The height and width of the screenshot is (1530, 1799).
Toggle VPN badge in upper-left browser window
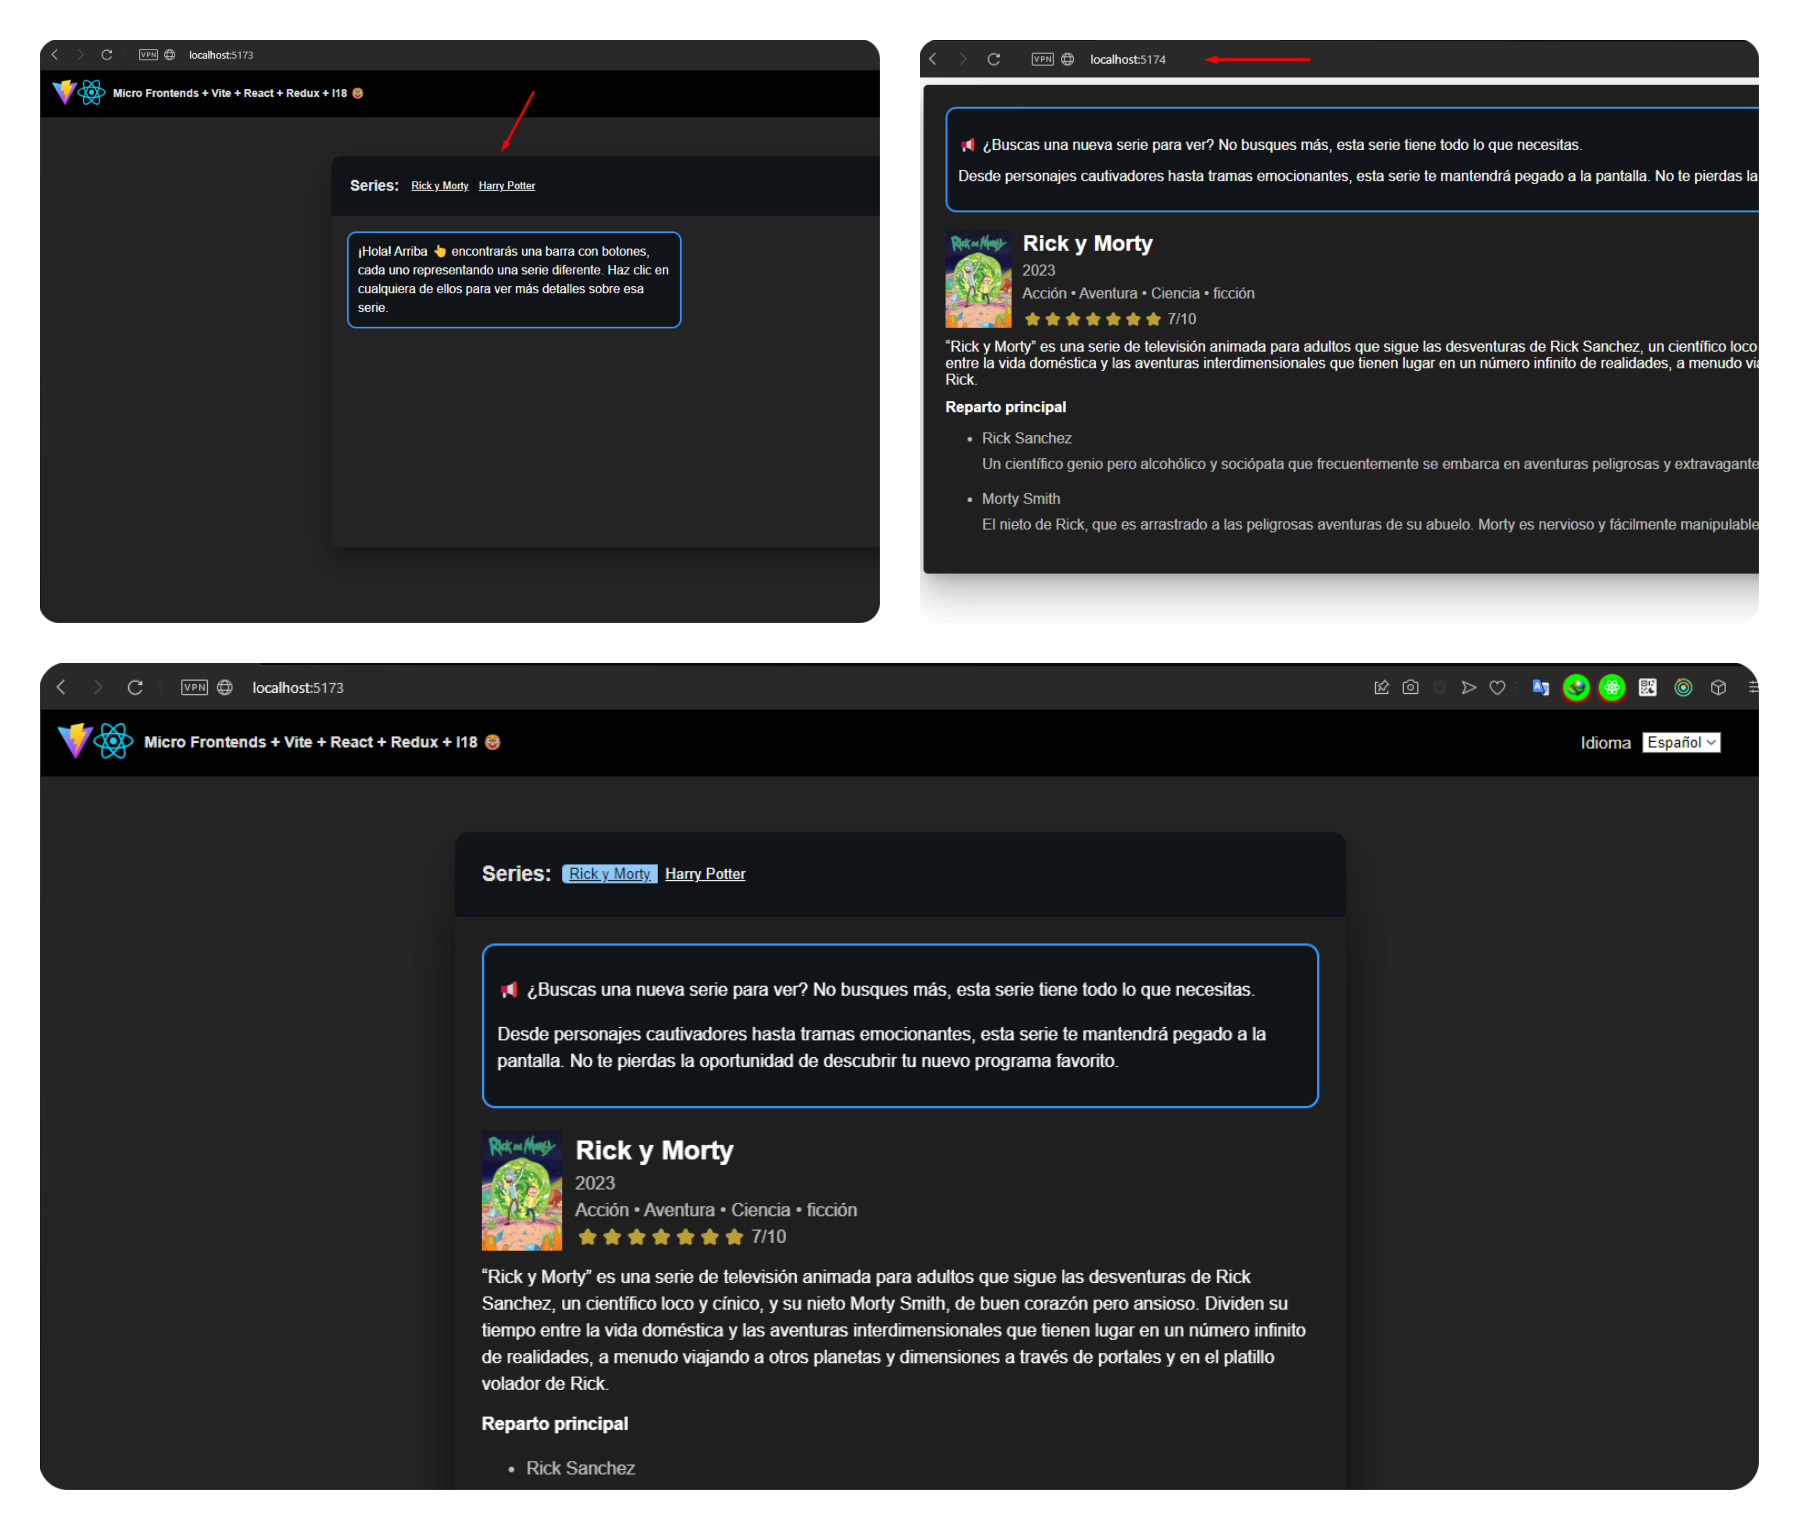(x=148, y=55)
